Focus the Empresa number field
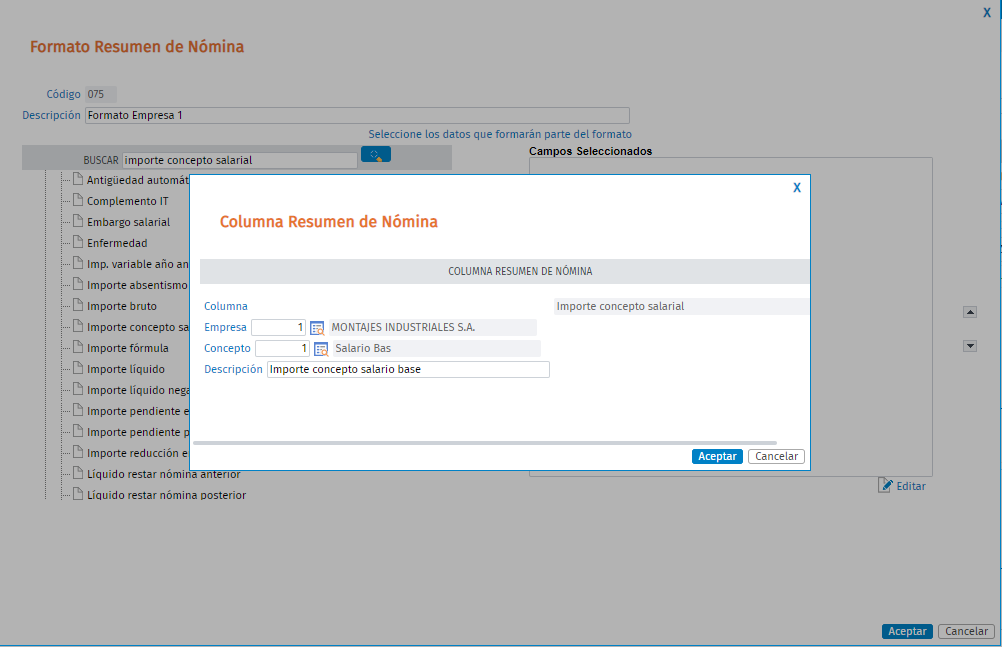This screenshot has height=647, width=1002. click(279, 327)
